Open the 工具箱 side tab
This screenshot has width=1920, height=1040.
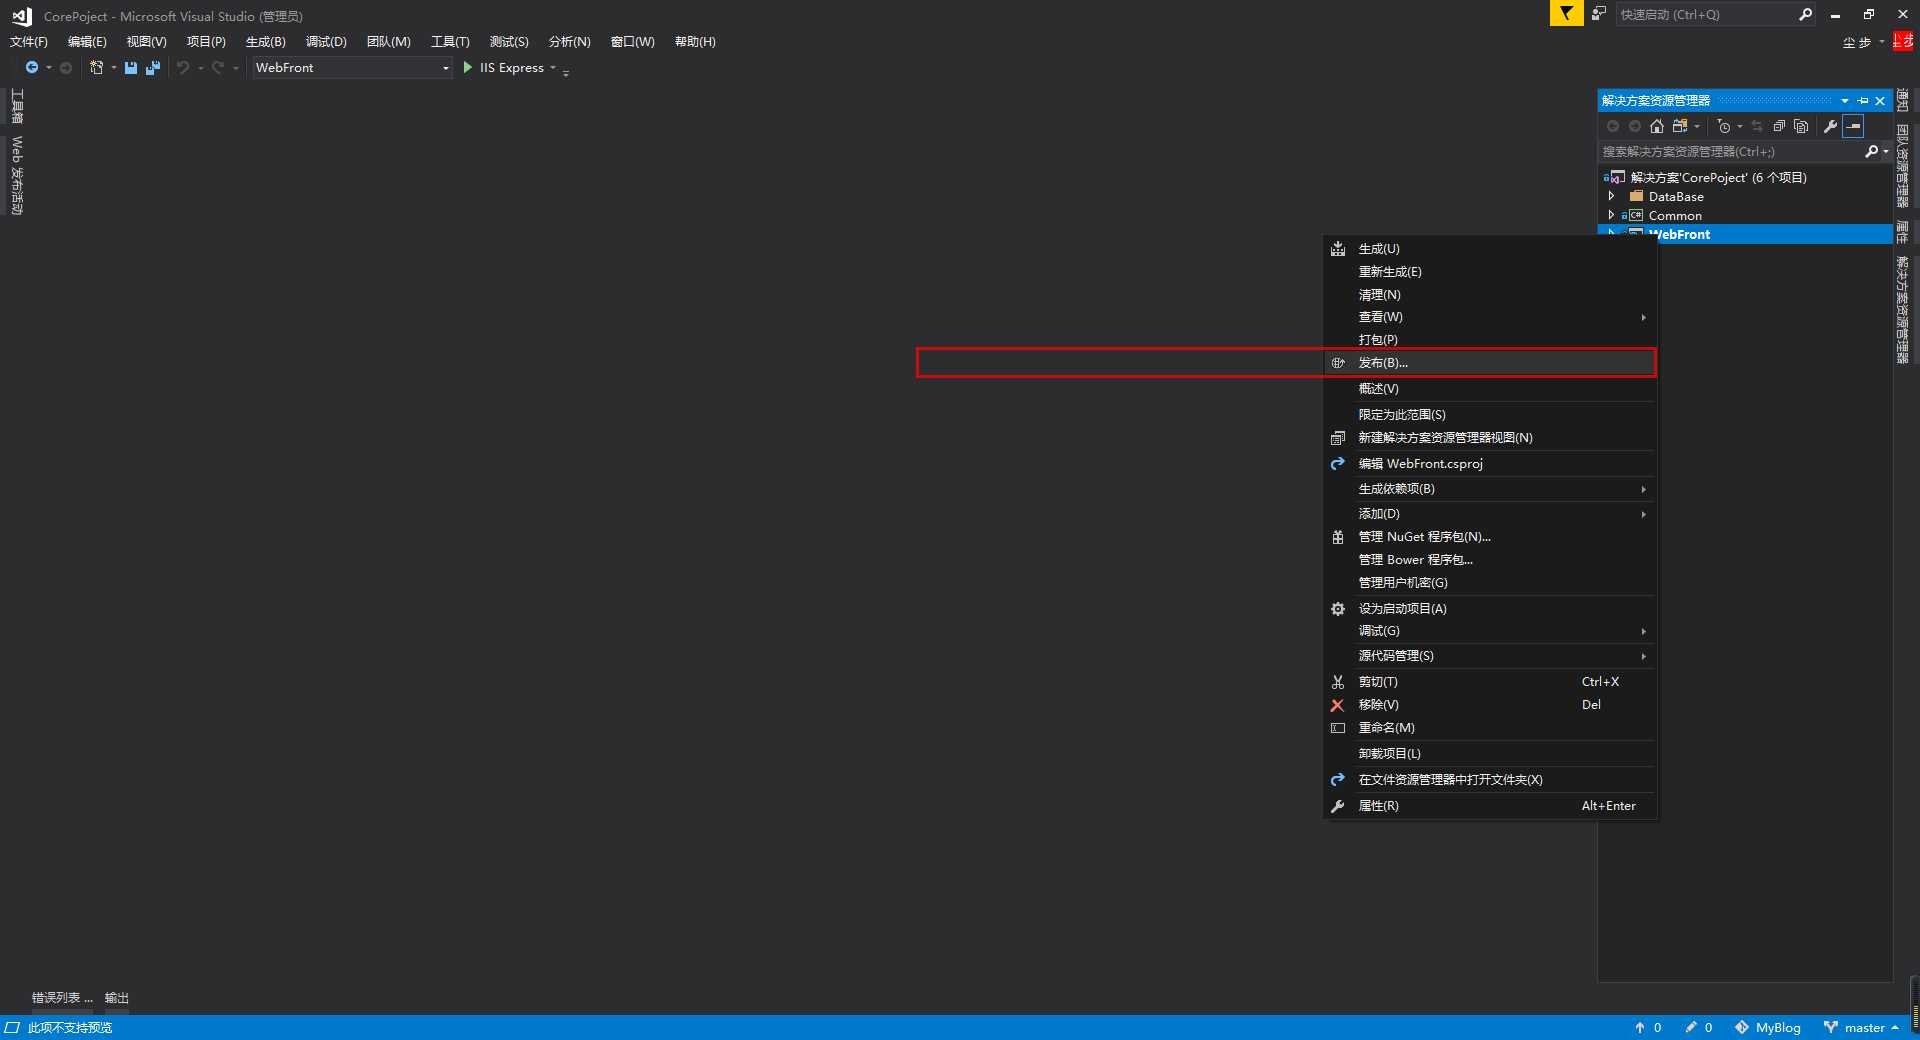[17, 106]
